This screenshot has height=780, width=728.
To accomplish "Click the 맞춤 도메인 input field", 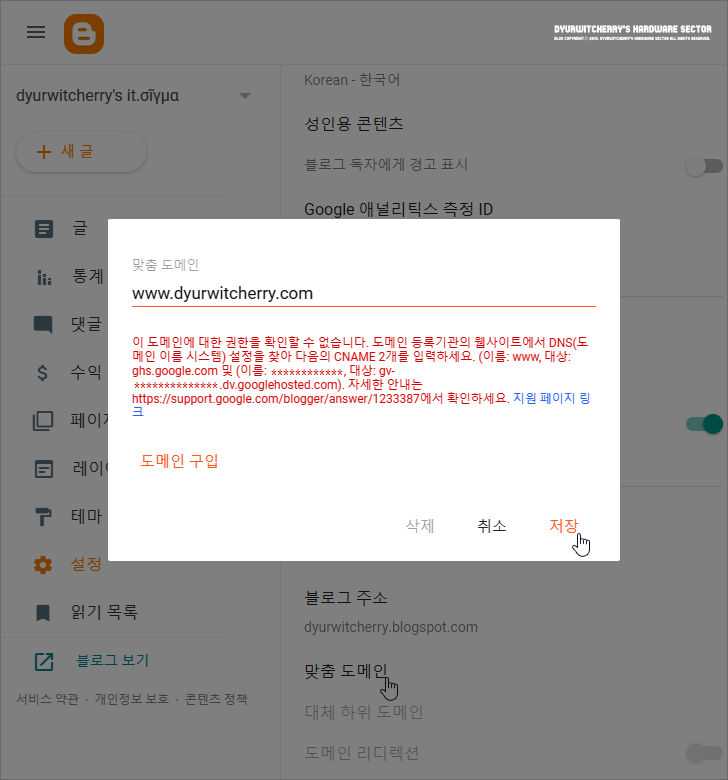I will click(x=364, y=293).
